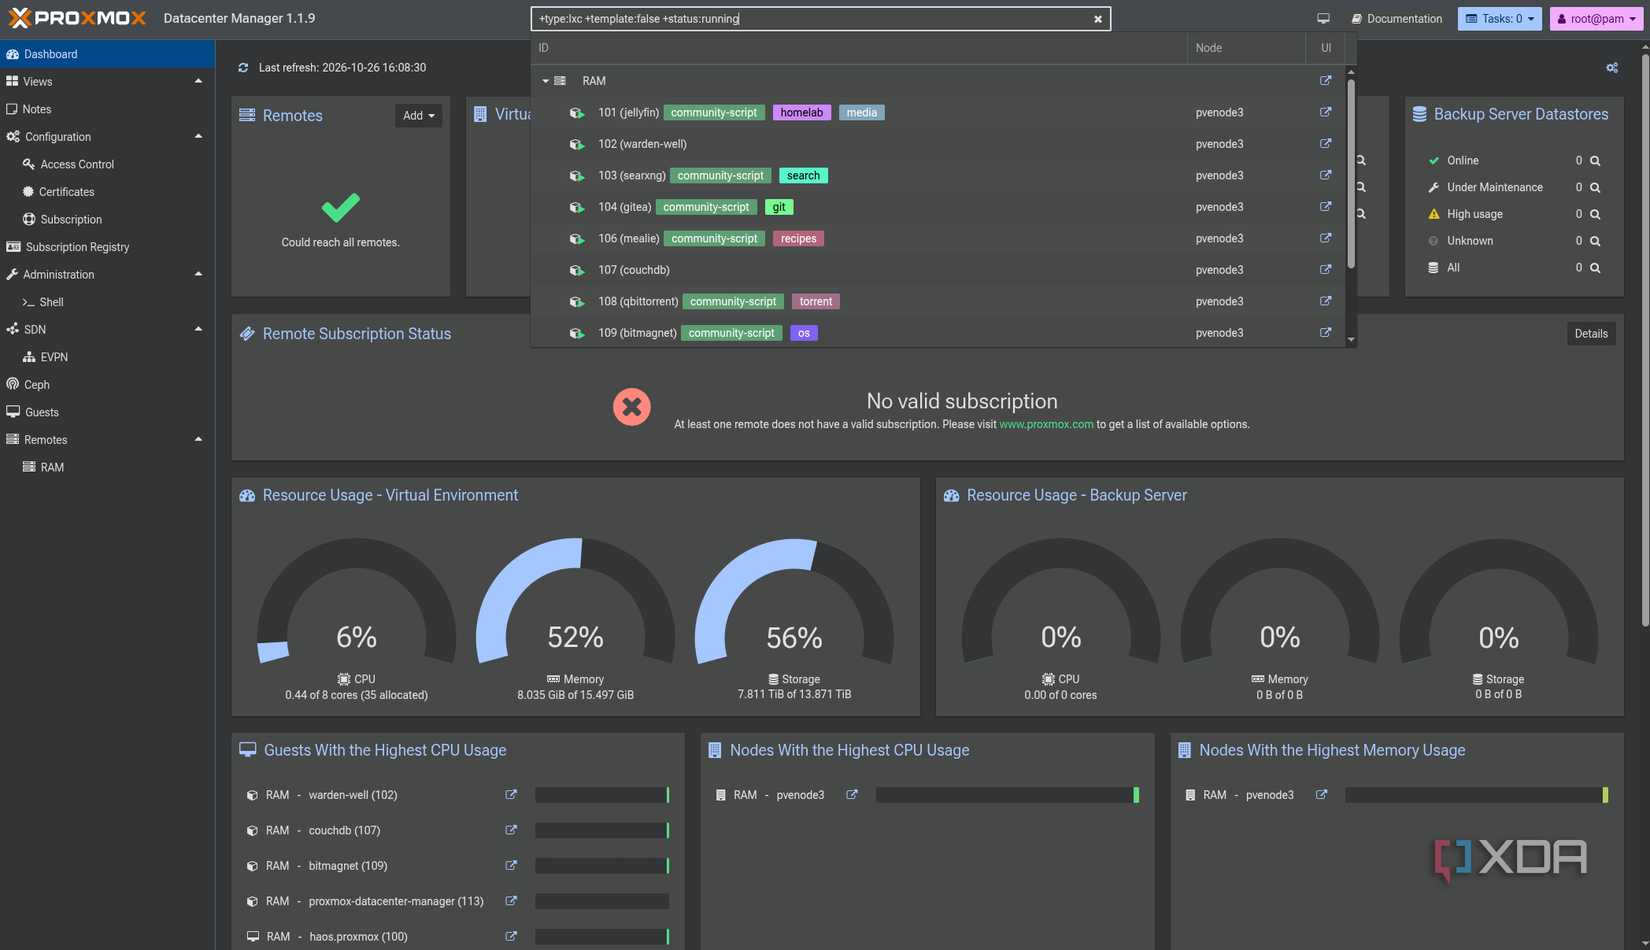1650x950 pixels.
Task: Open link icon for pvenode3 CPU usage node
Action: (852, 795)
